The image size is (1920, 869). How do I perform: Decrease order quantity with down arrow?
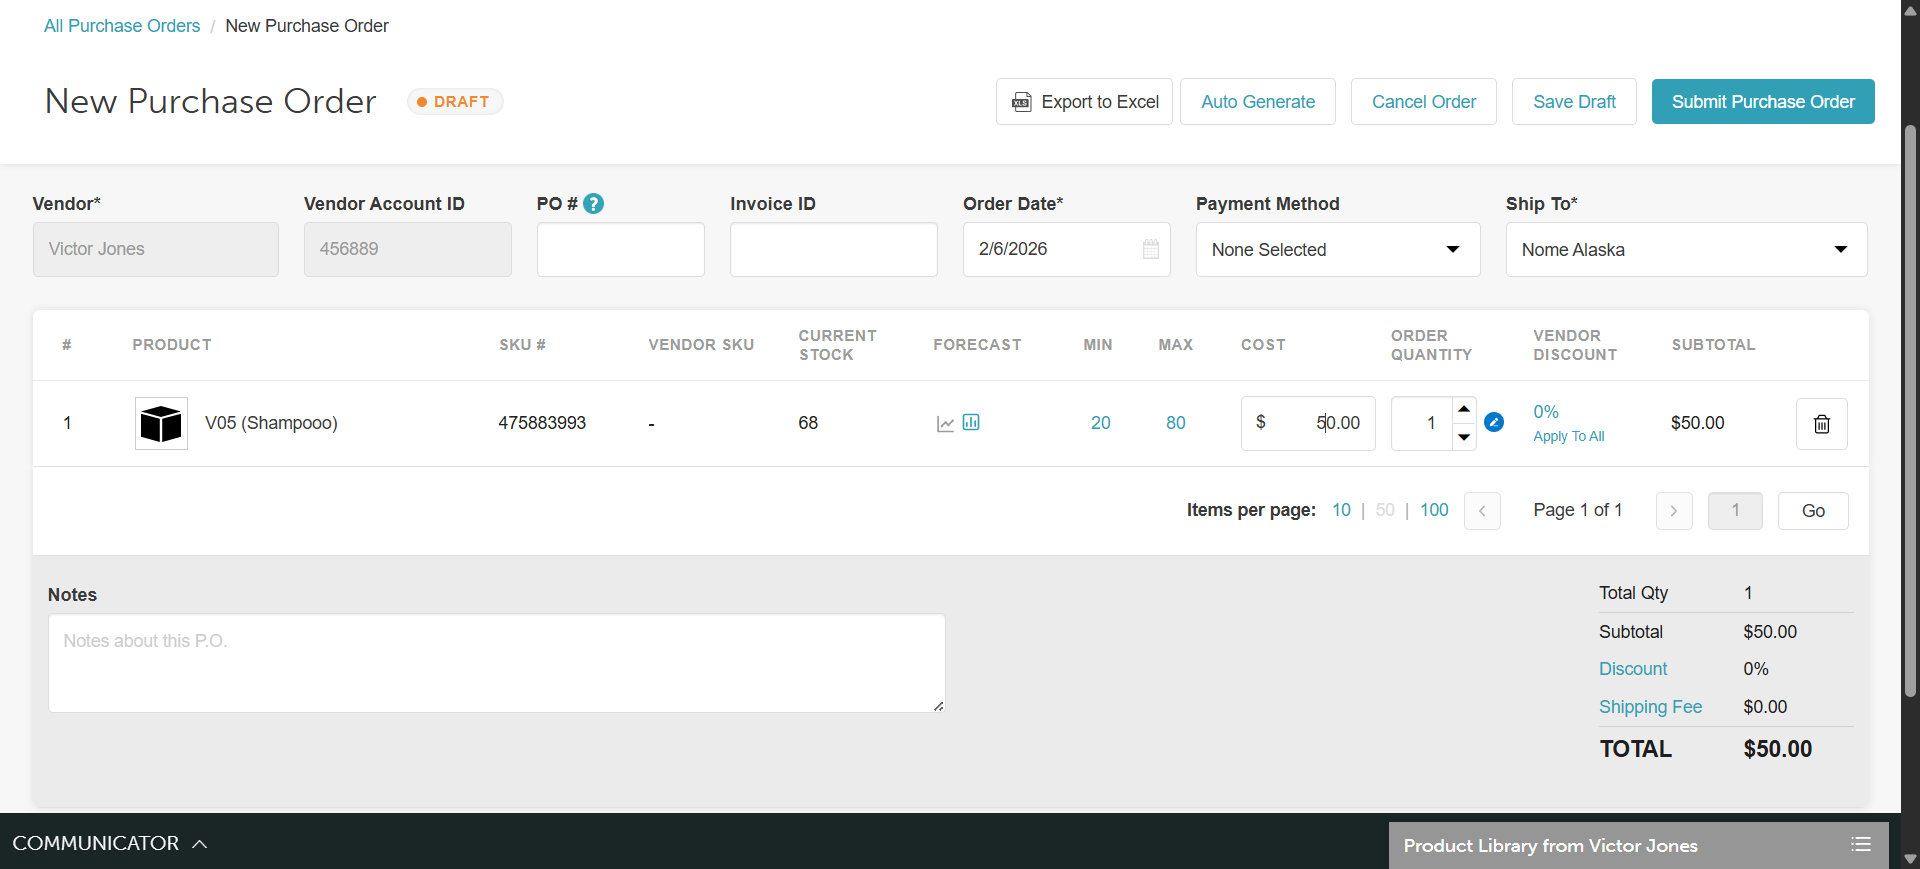(x=1464, y=437)
